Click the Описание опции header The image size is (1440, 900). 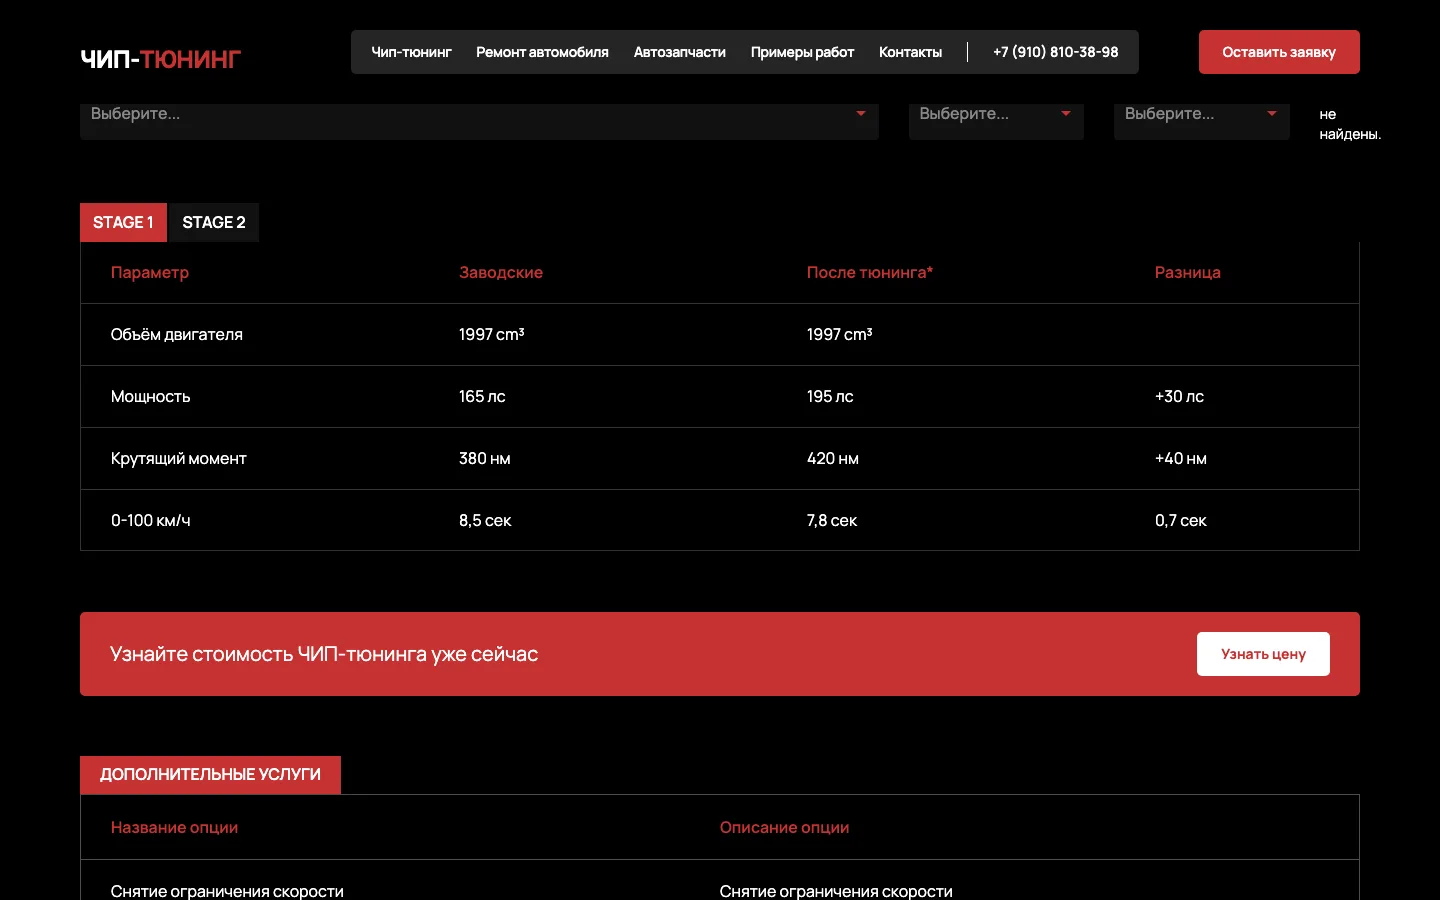(x=784, y=827)
